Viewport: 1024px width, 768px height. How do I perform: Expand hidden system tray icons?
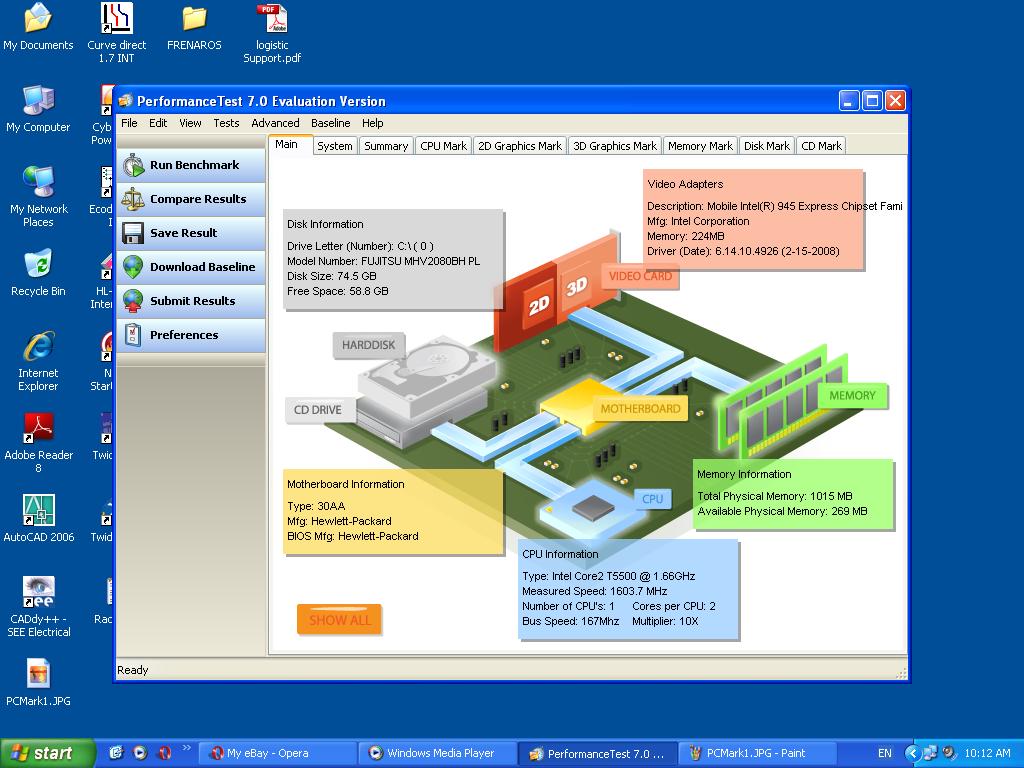[912, 753]
